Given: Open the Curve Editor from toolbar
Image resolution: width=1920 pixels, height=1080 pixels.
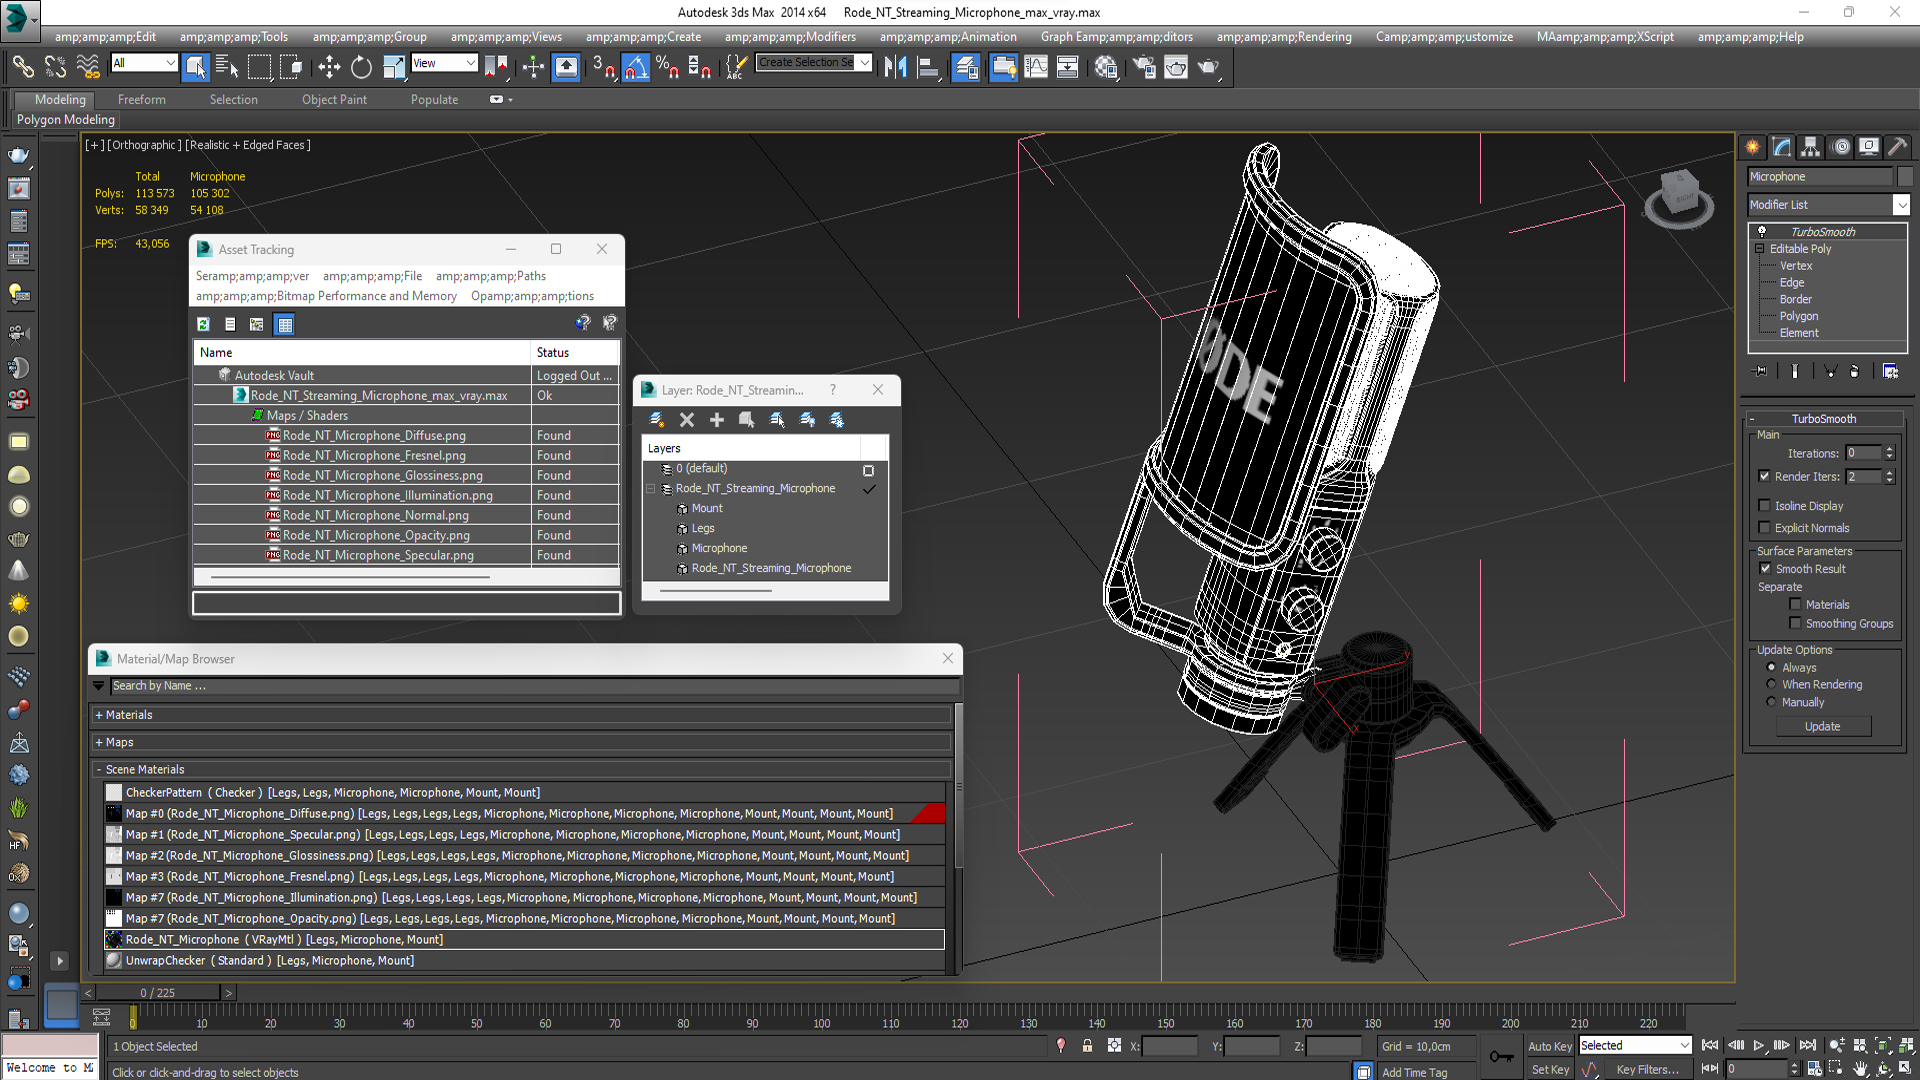Looking at the screenshot, I should 1036,67.
